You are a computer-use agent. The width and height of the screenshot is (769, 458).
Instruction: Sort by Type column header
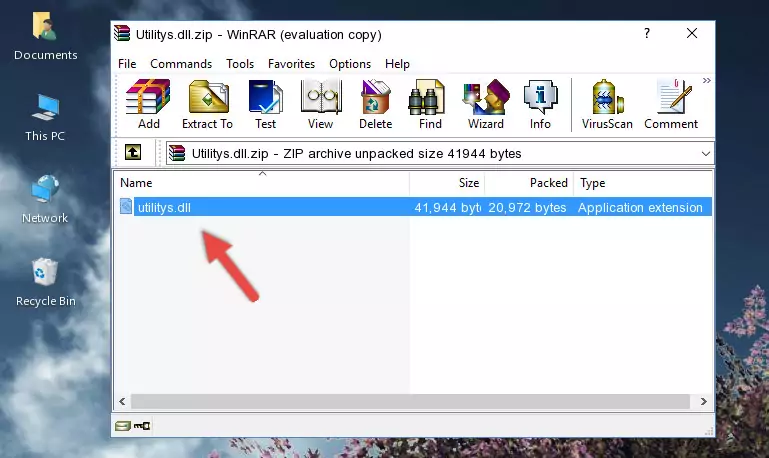point(643,183)
